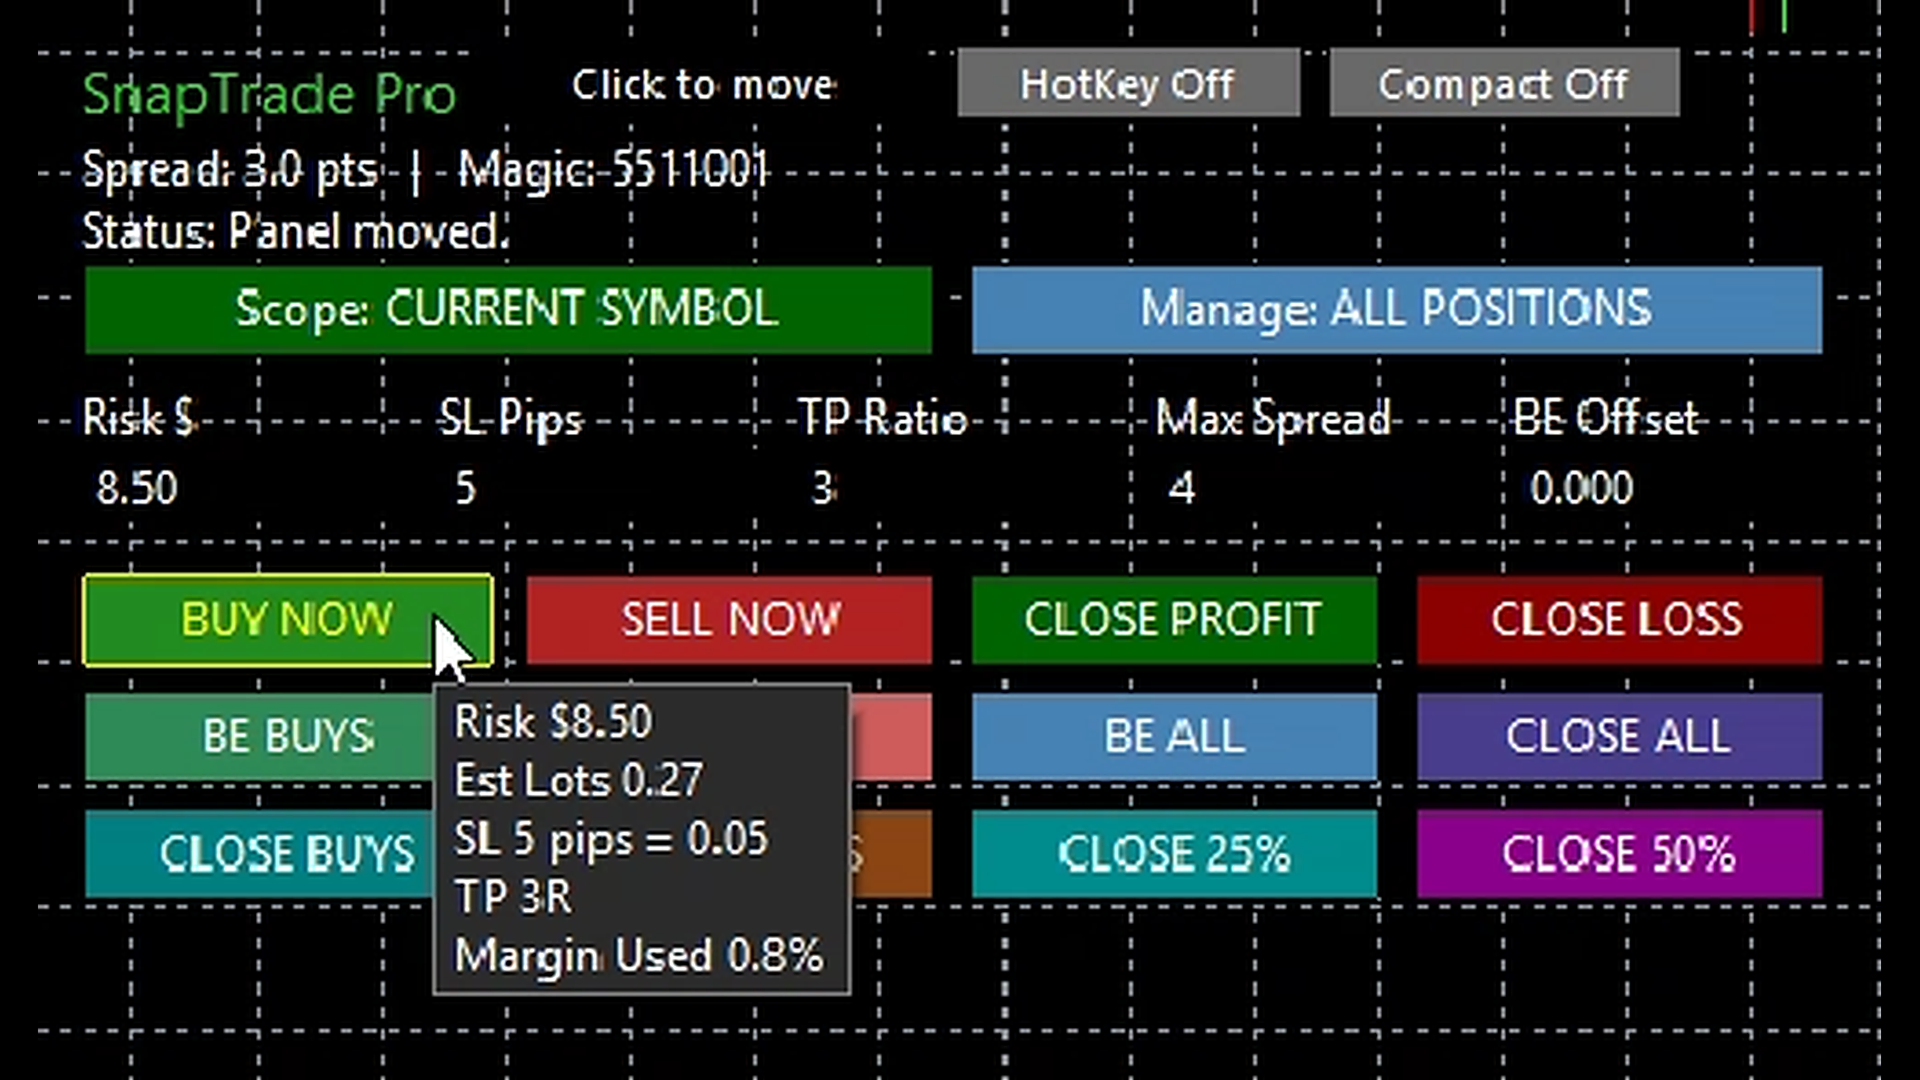
Task: Click the CLOSE ALL button
Action: click(x=1619, y=737)
